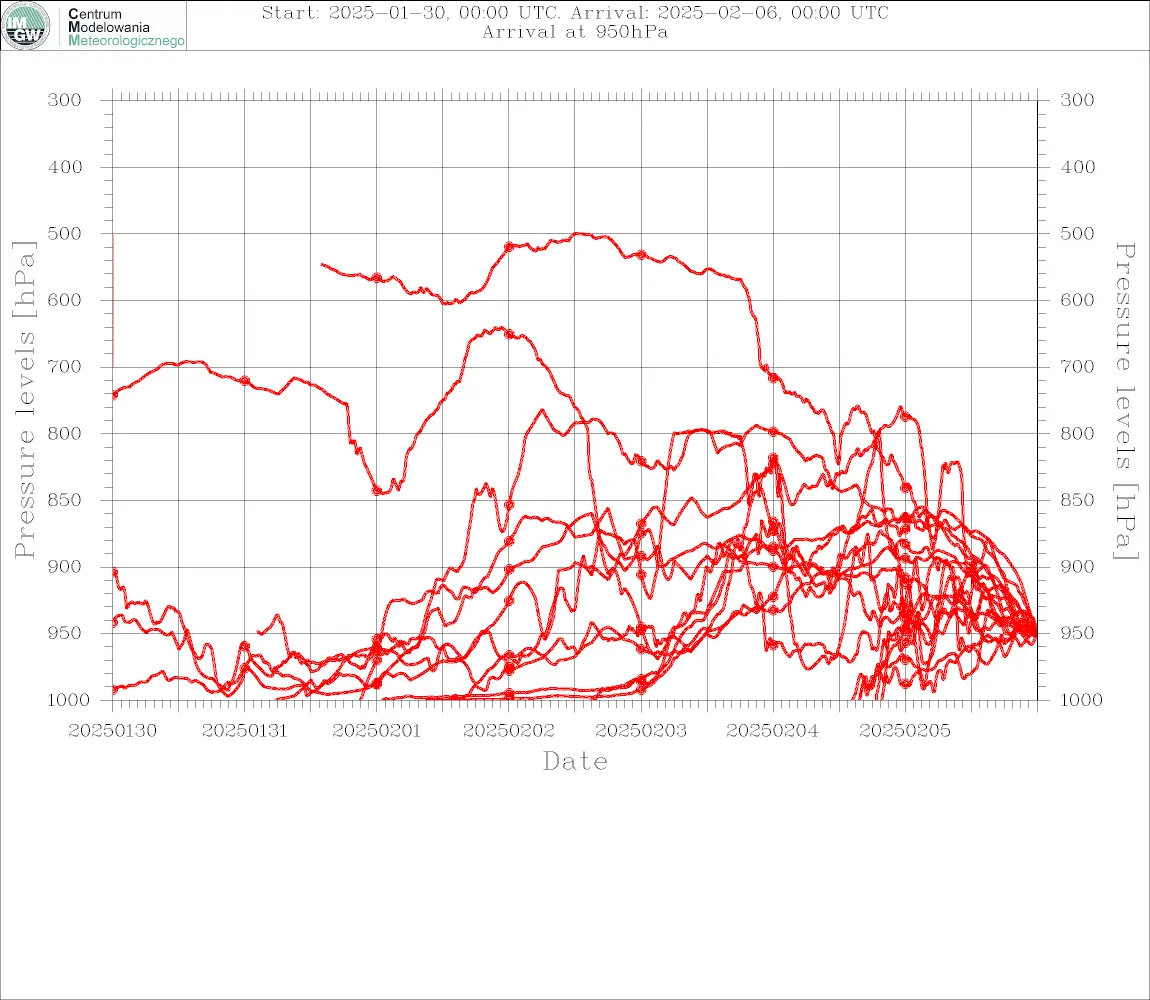The height and width of the screenshot is (1000, 1150).
Task: Click the right axis 850 pressure label
Action: click(x=1077, y=500)
